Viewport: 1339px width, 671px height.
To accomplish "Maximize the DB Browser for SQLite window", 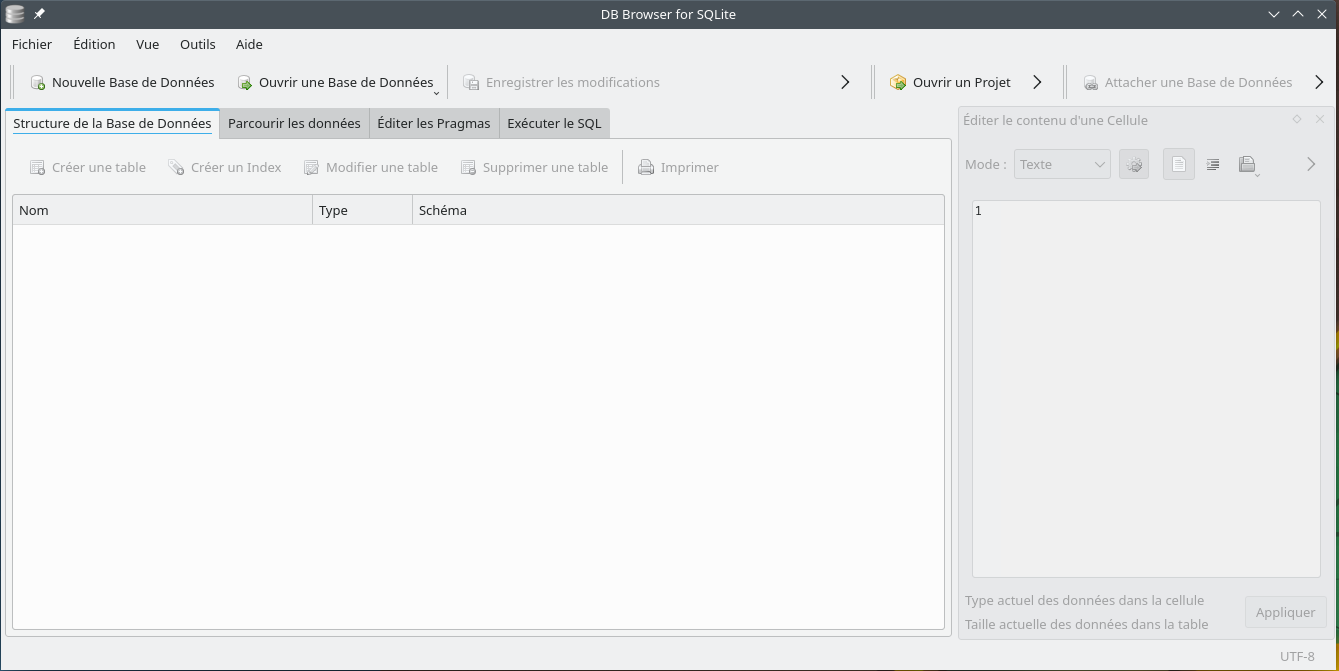I will click(1298, 14).
